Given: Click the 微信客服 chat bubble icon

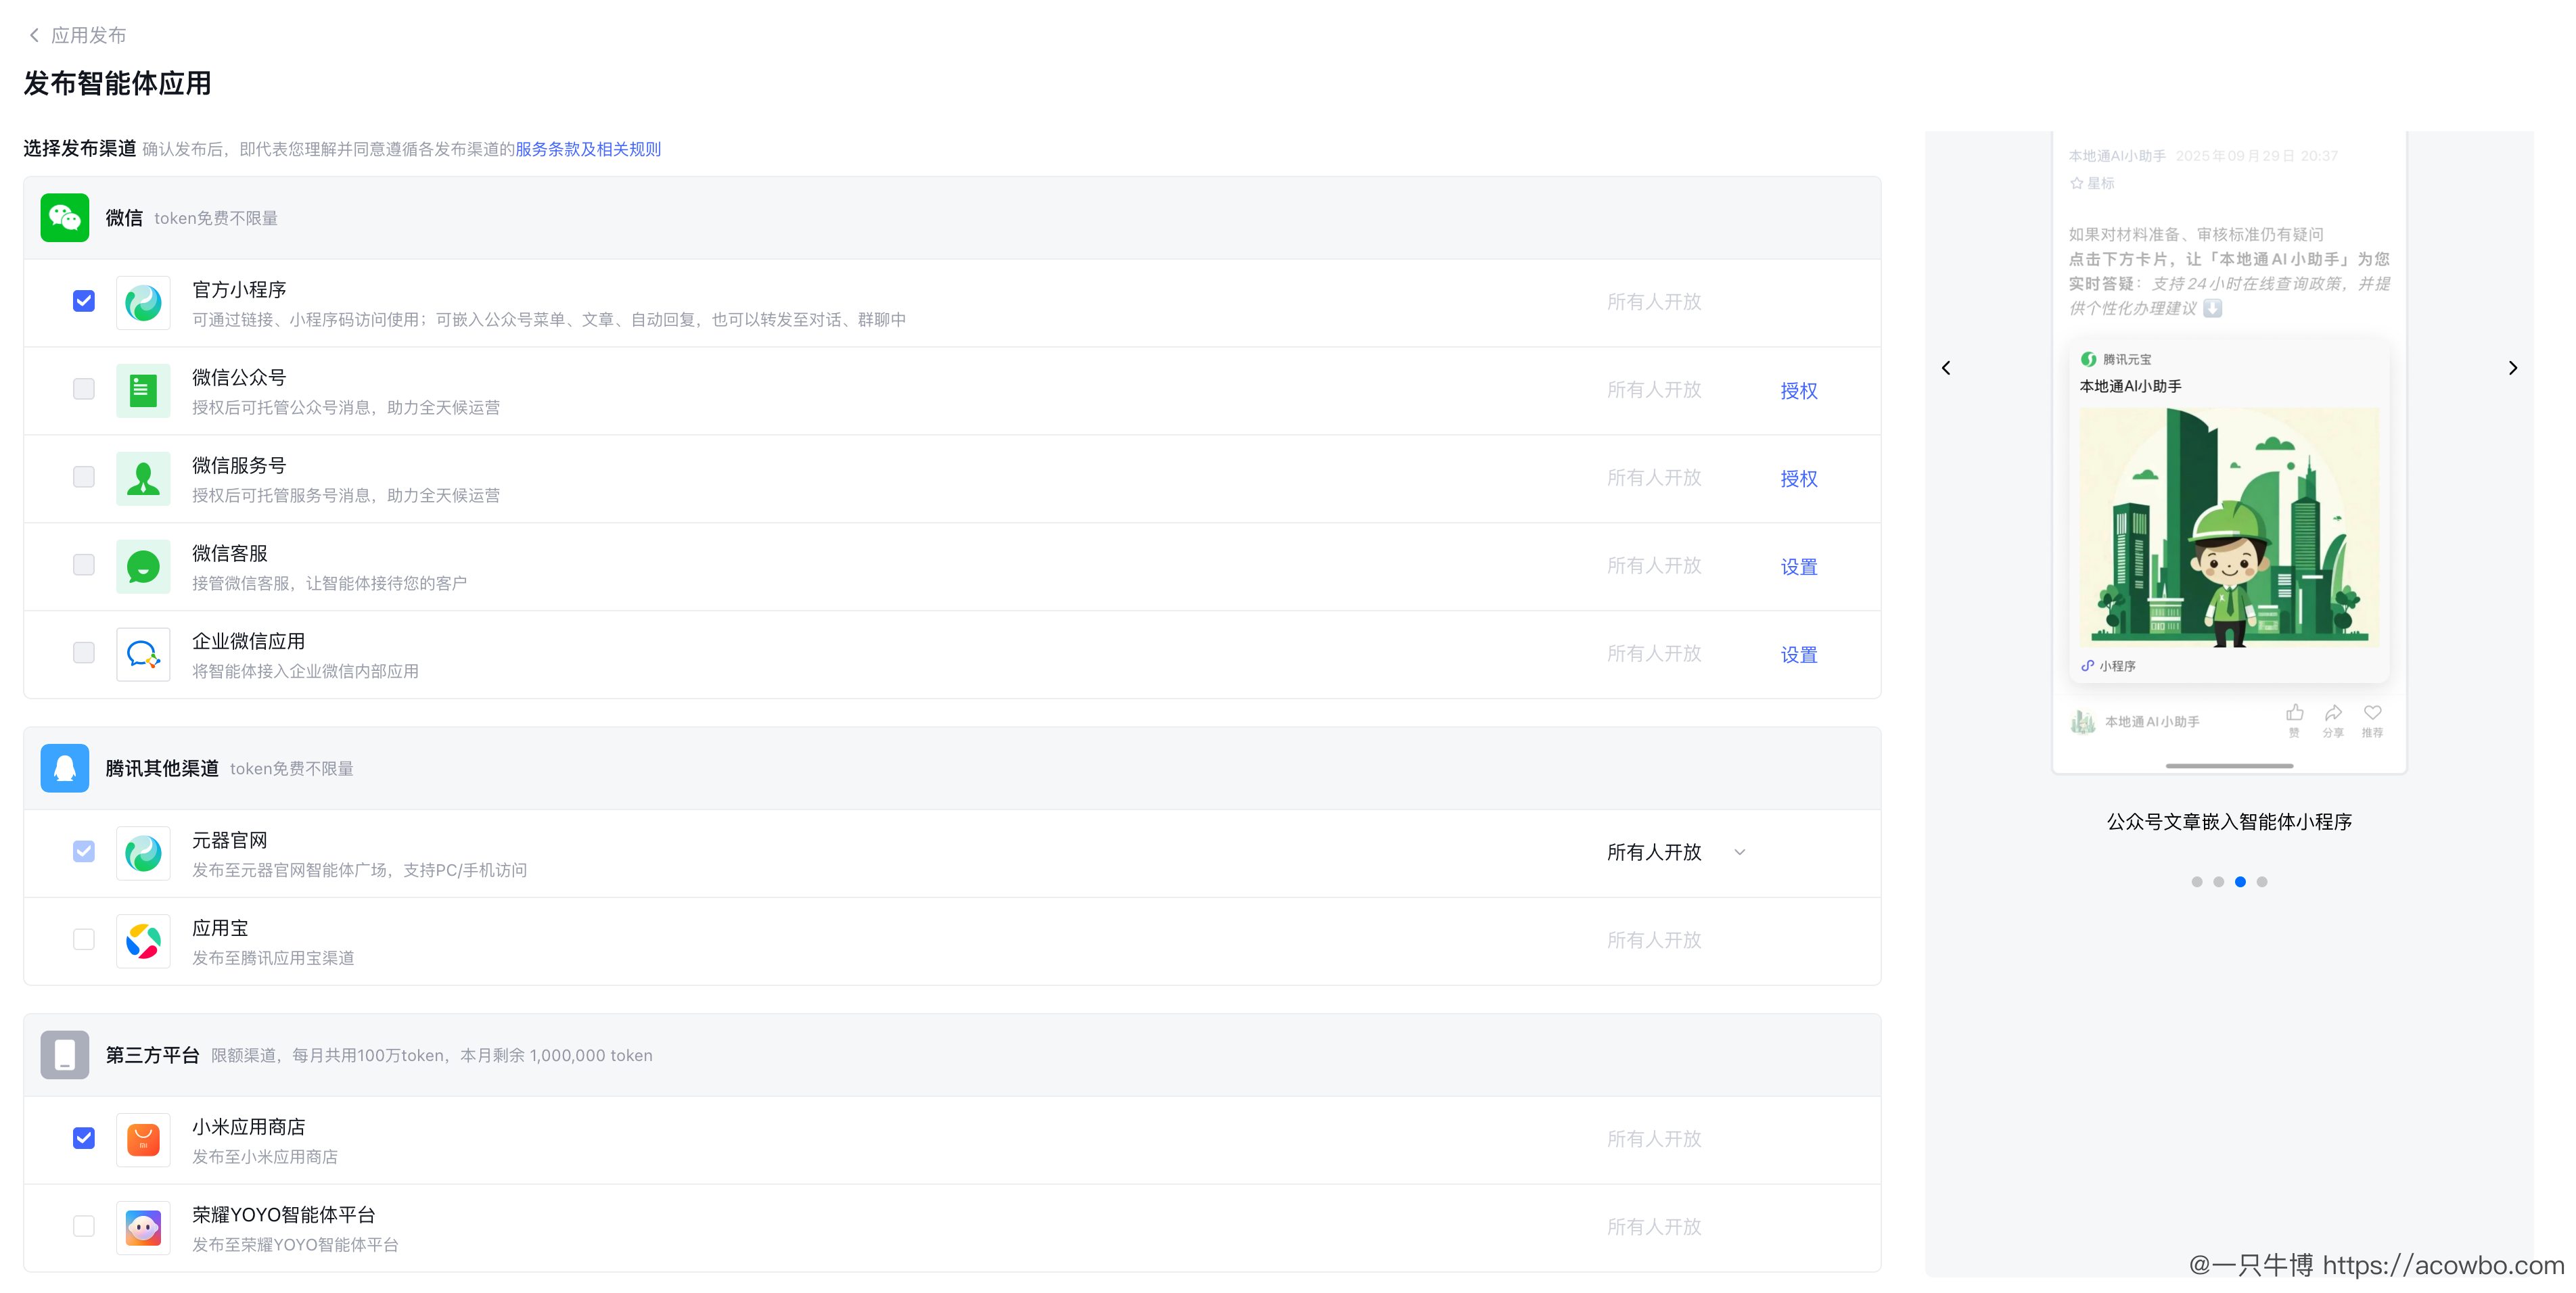Looking at the screenshot, I should pyautogui.click(x=143, y=566).
